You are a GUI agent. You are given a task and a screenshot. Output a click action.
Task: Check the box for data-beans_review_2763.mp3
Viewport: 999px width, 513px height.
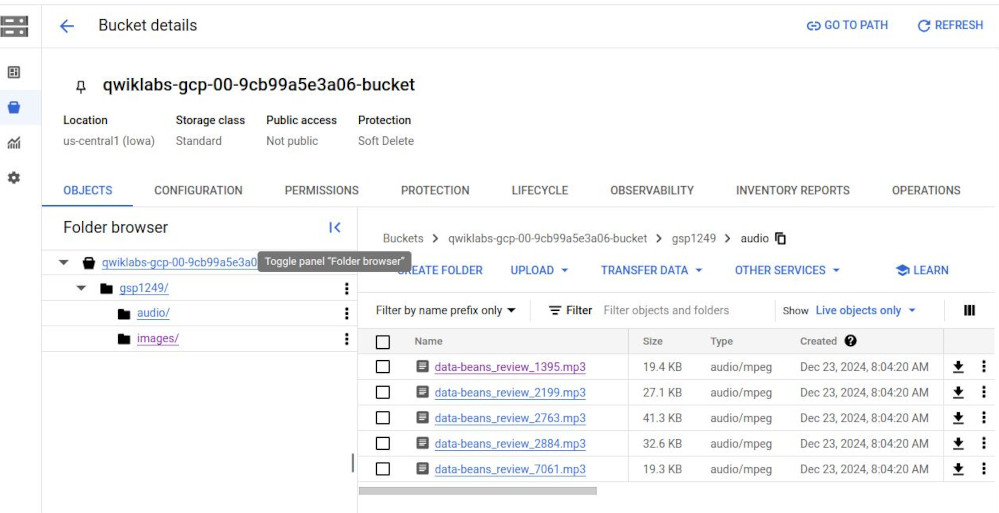382,417
